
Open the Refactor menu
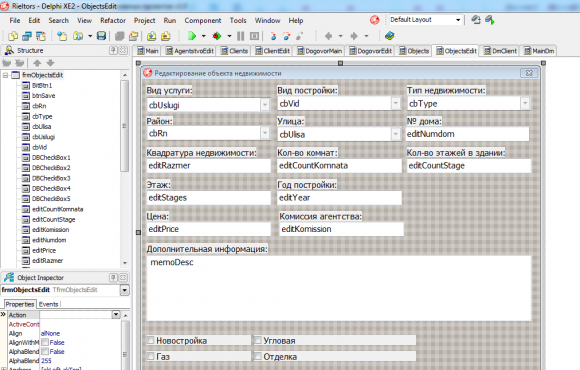click(x=113, y=21)
